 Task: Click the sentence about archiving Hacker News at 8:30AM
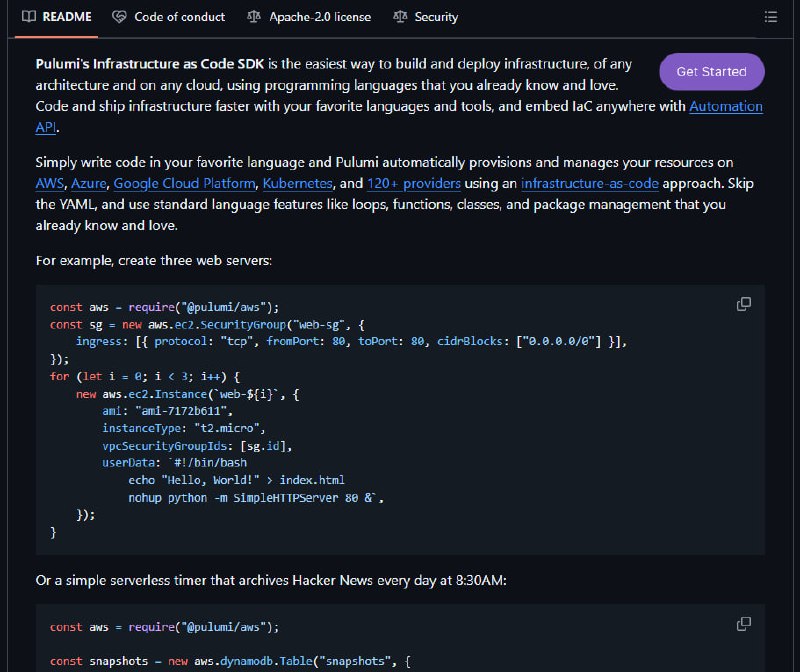point(271,580)
